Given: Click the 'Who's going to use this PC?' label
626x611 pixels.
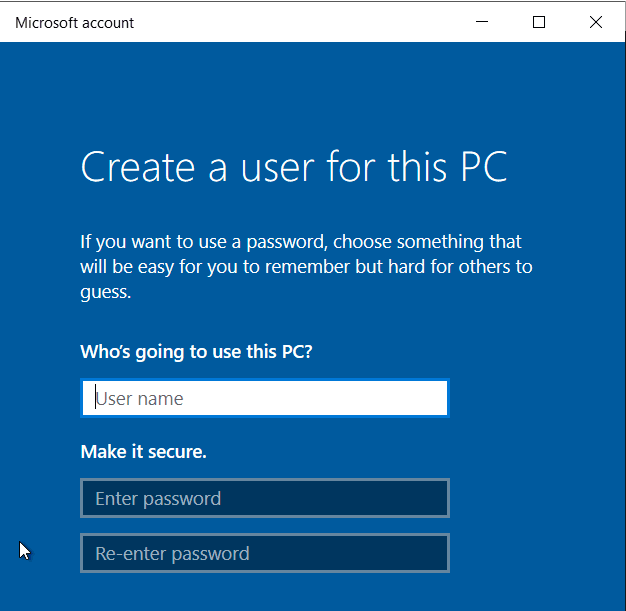Looking at the screenshot, I should (196, 352).
